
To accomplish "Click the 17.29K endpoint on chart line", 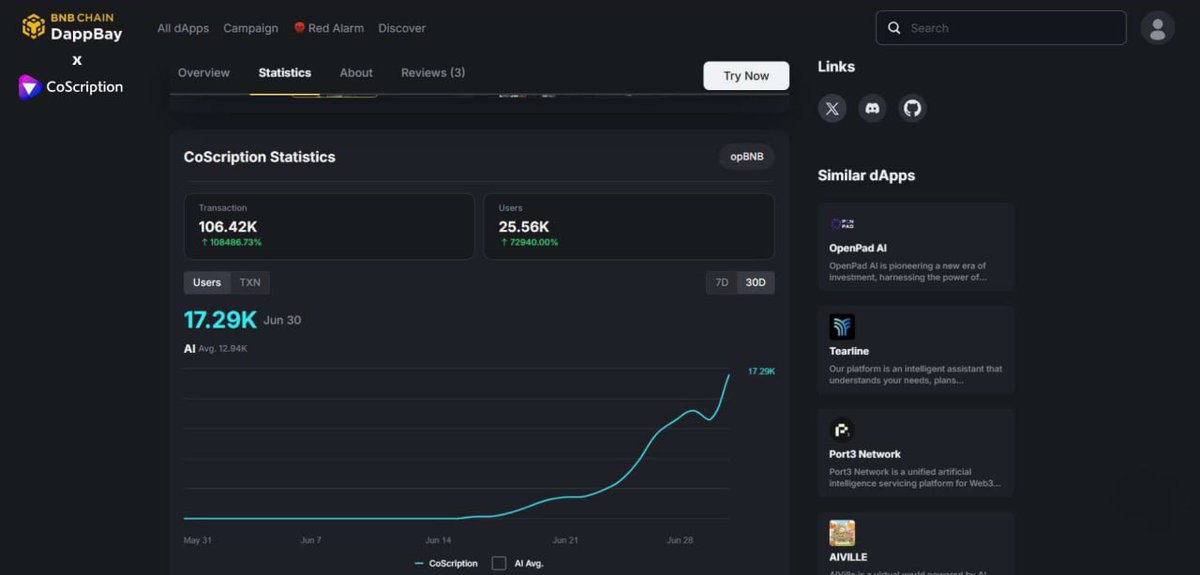I will pyautogui.click(x=729, y=375).
